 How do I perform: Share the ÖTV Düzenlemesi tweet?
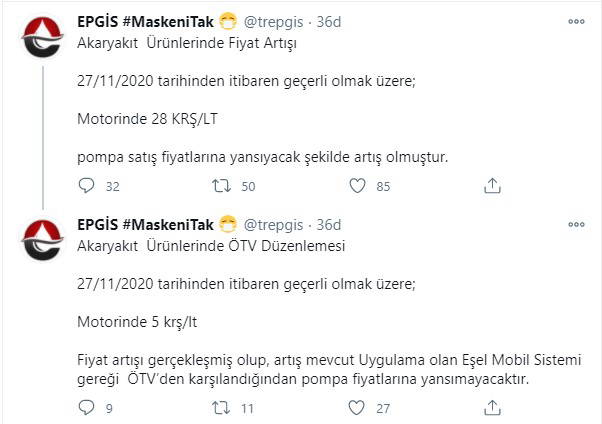pyautogui.click(x=492, y=407)
